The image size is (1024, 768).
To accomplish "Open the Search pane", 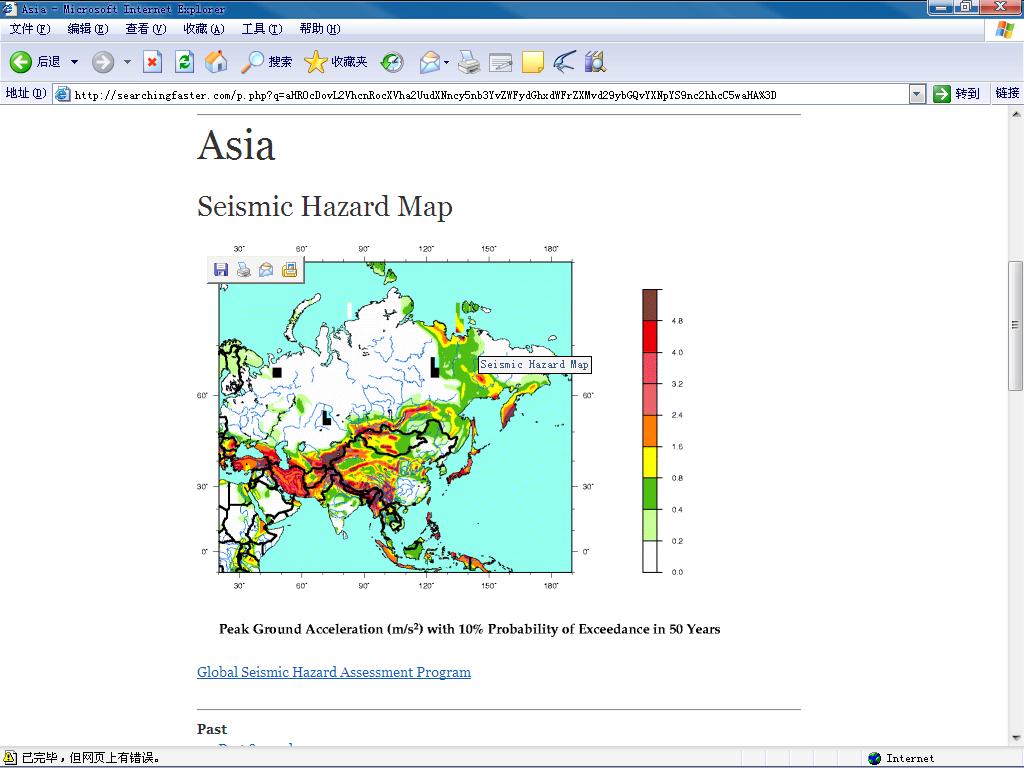I will 267,62.
